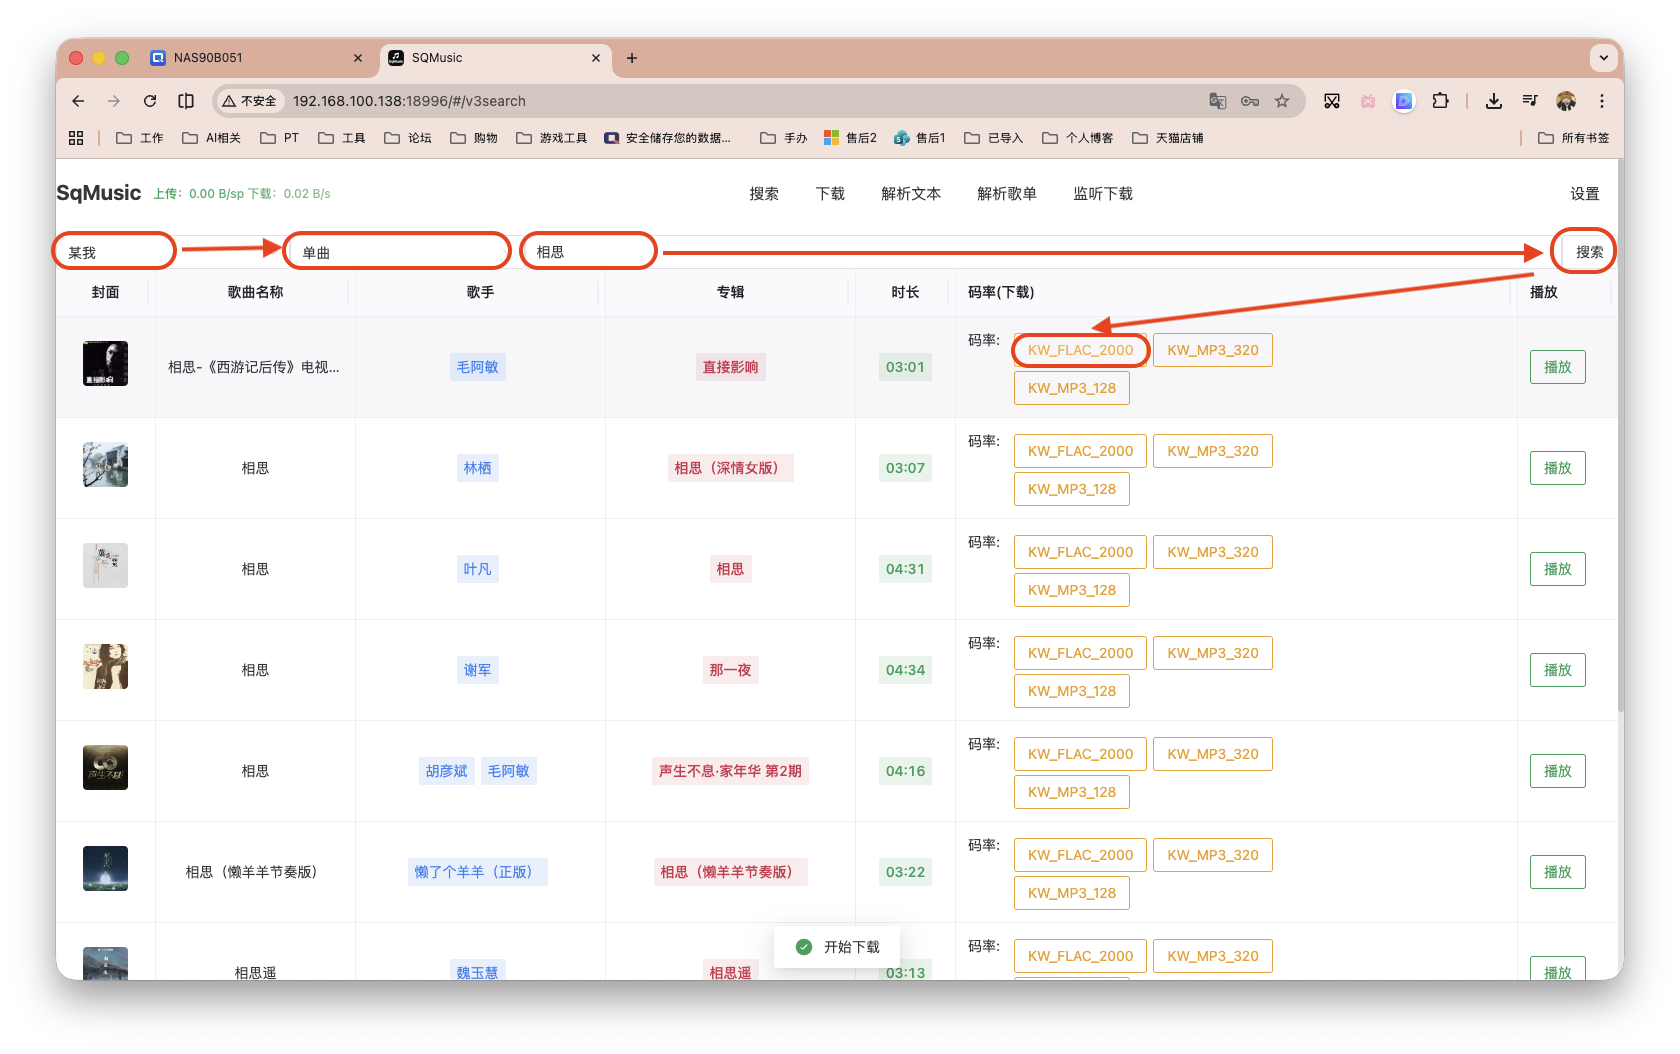Click the browser reload page icon

click(150, 101)
